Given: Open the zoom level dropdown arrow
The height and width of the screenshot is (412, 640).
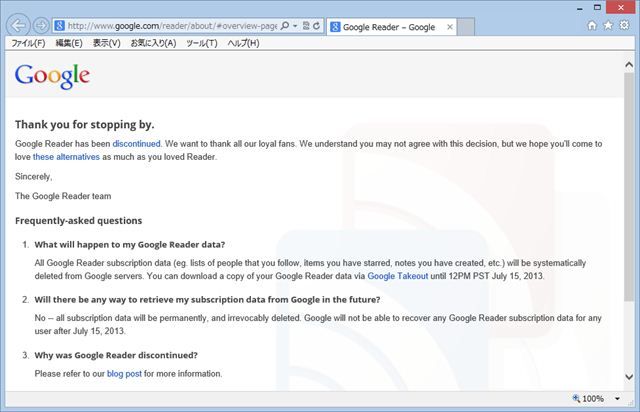Looking at the screenshot, I should point(617,399).
